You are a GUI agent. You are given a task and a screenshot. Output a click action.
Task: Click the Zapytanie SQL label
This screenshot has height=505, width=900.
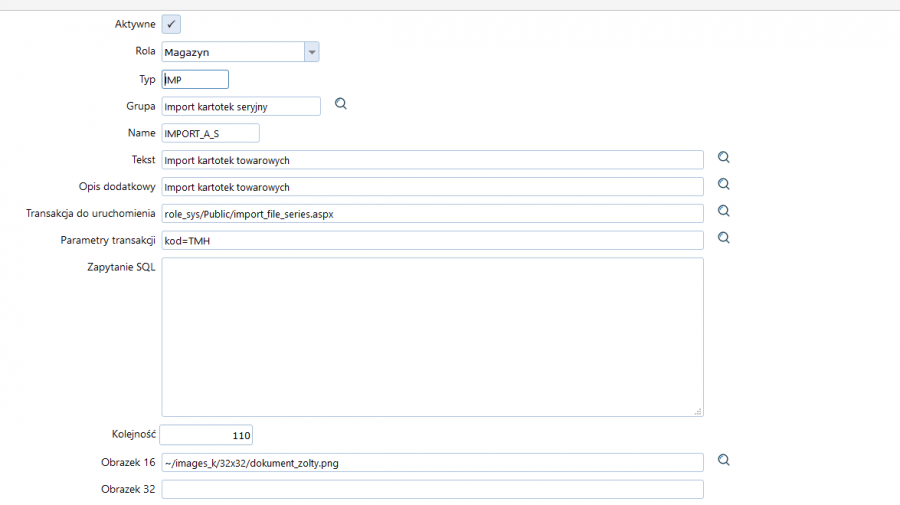pos(121,267)
